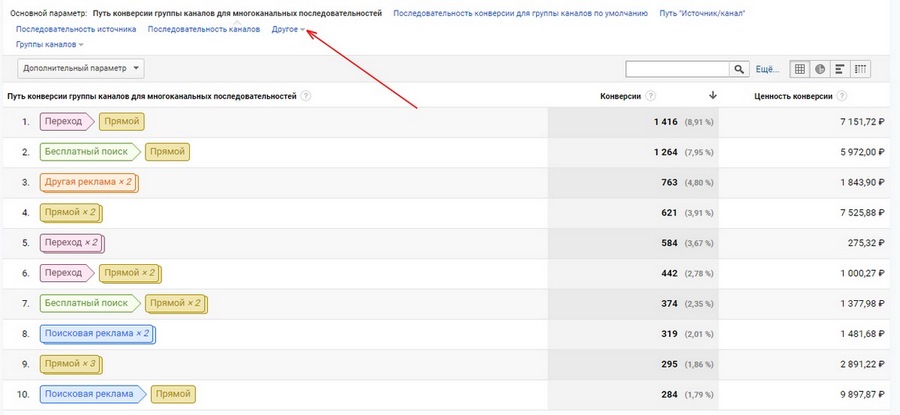Click conversions value 374
Viewport: 900px width, 415px height.
(670, 304)
